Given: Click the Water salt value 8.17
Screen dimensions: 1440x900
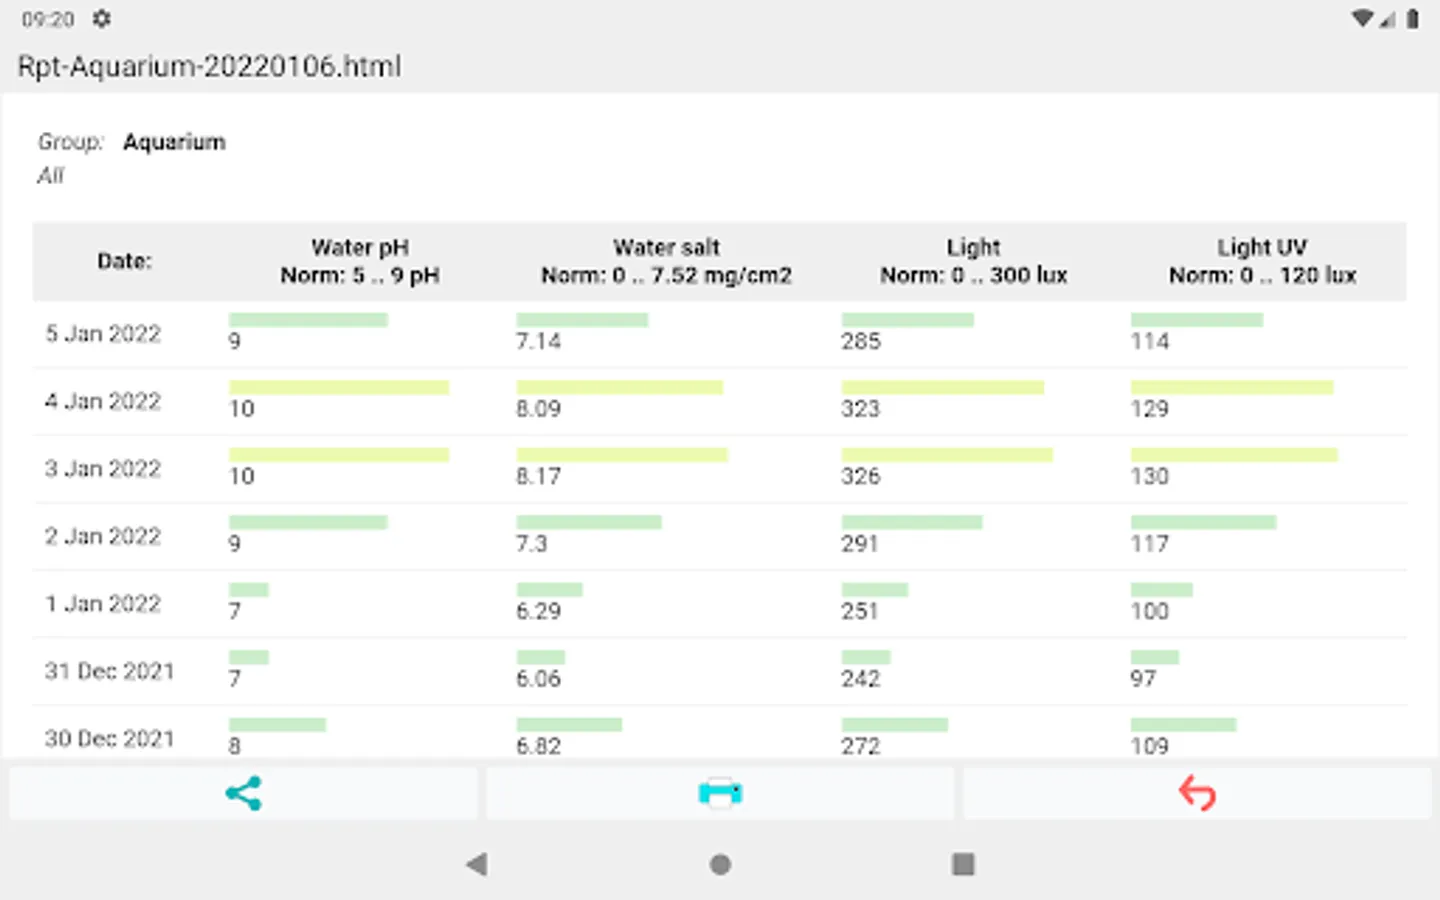Looking at the screenshot, I should [x=538, y=477].
